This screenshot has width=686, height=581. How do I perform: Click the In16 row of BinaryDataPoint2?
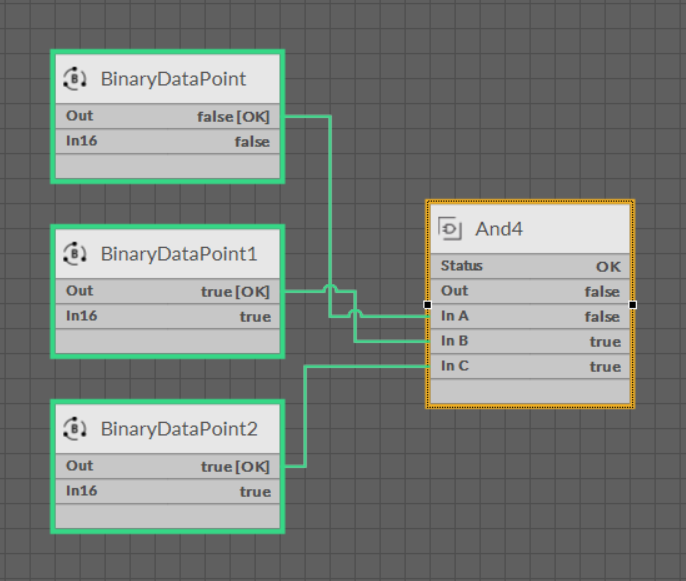[x=168, y=491]
